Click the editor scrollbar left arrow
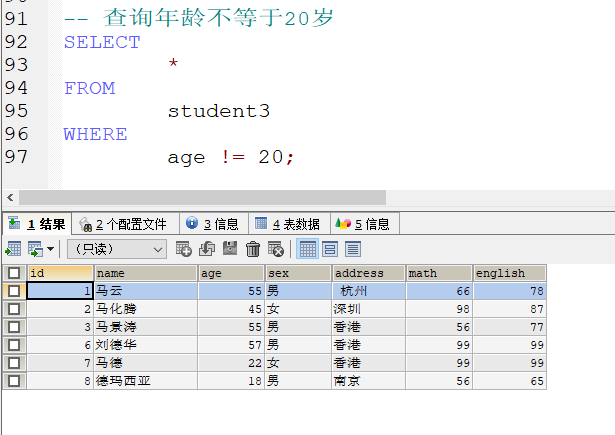Image resolution: width=615 pixels, height=435 pixels. point(10,197)
